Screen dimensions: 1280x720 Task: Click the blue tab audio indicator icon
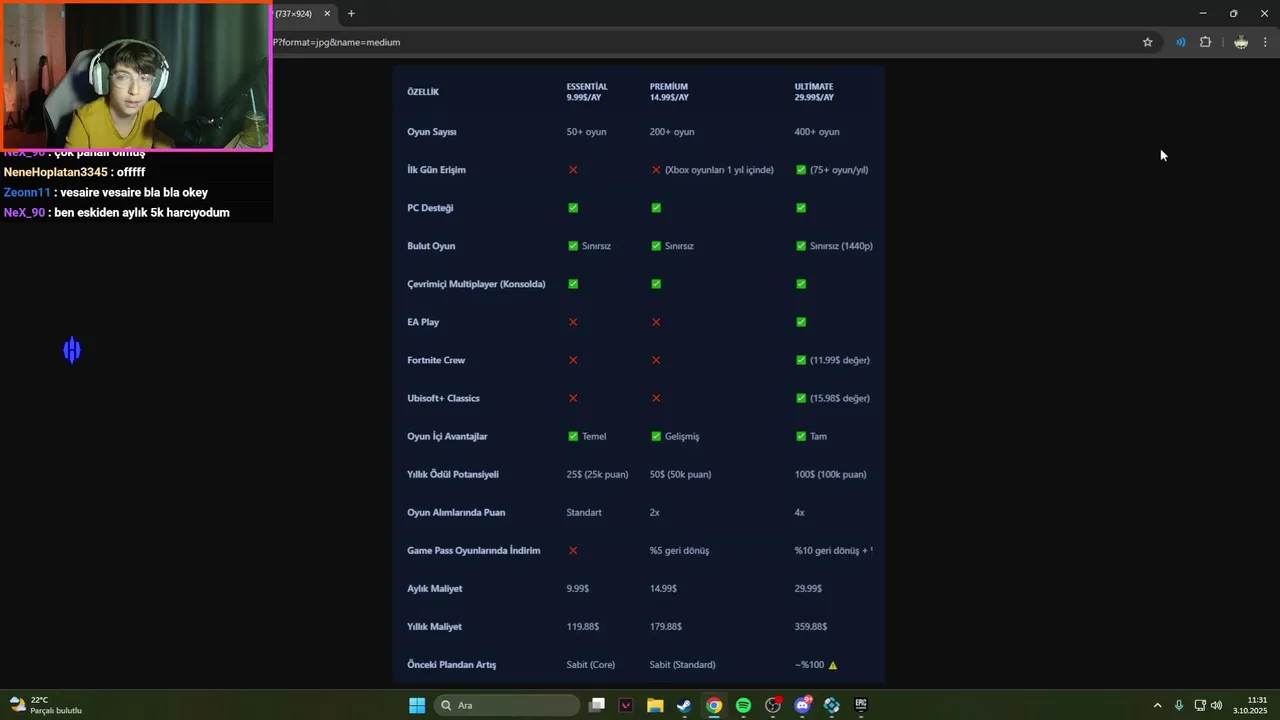coord(1181,42)
